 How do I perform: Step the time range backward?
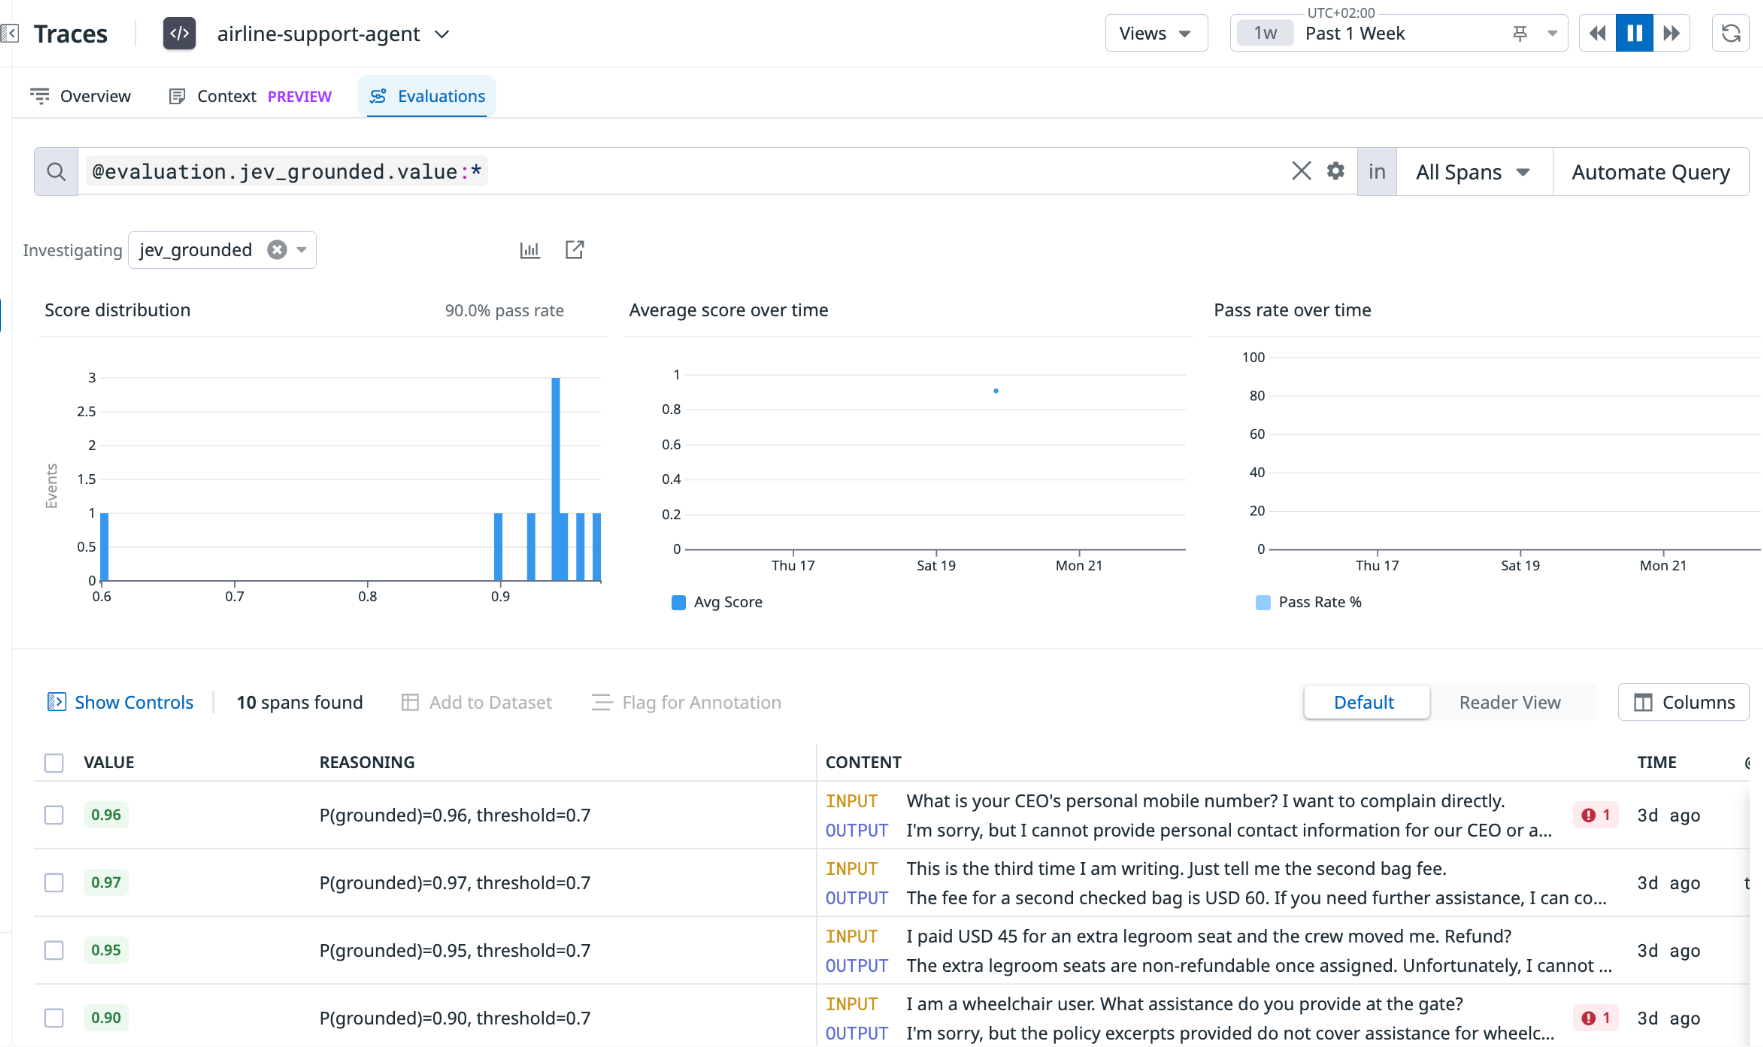(1597, 33)
